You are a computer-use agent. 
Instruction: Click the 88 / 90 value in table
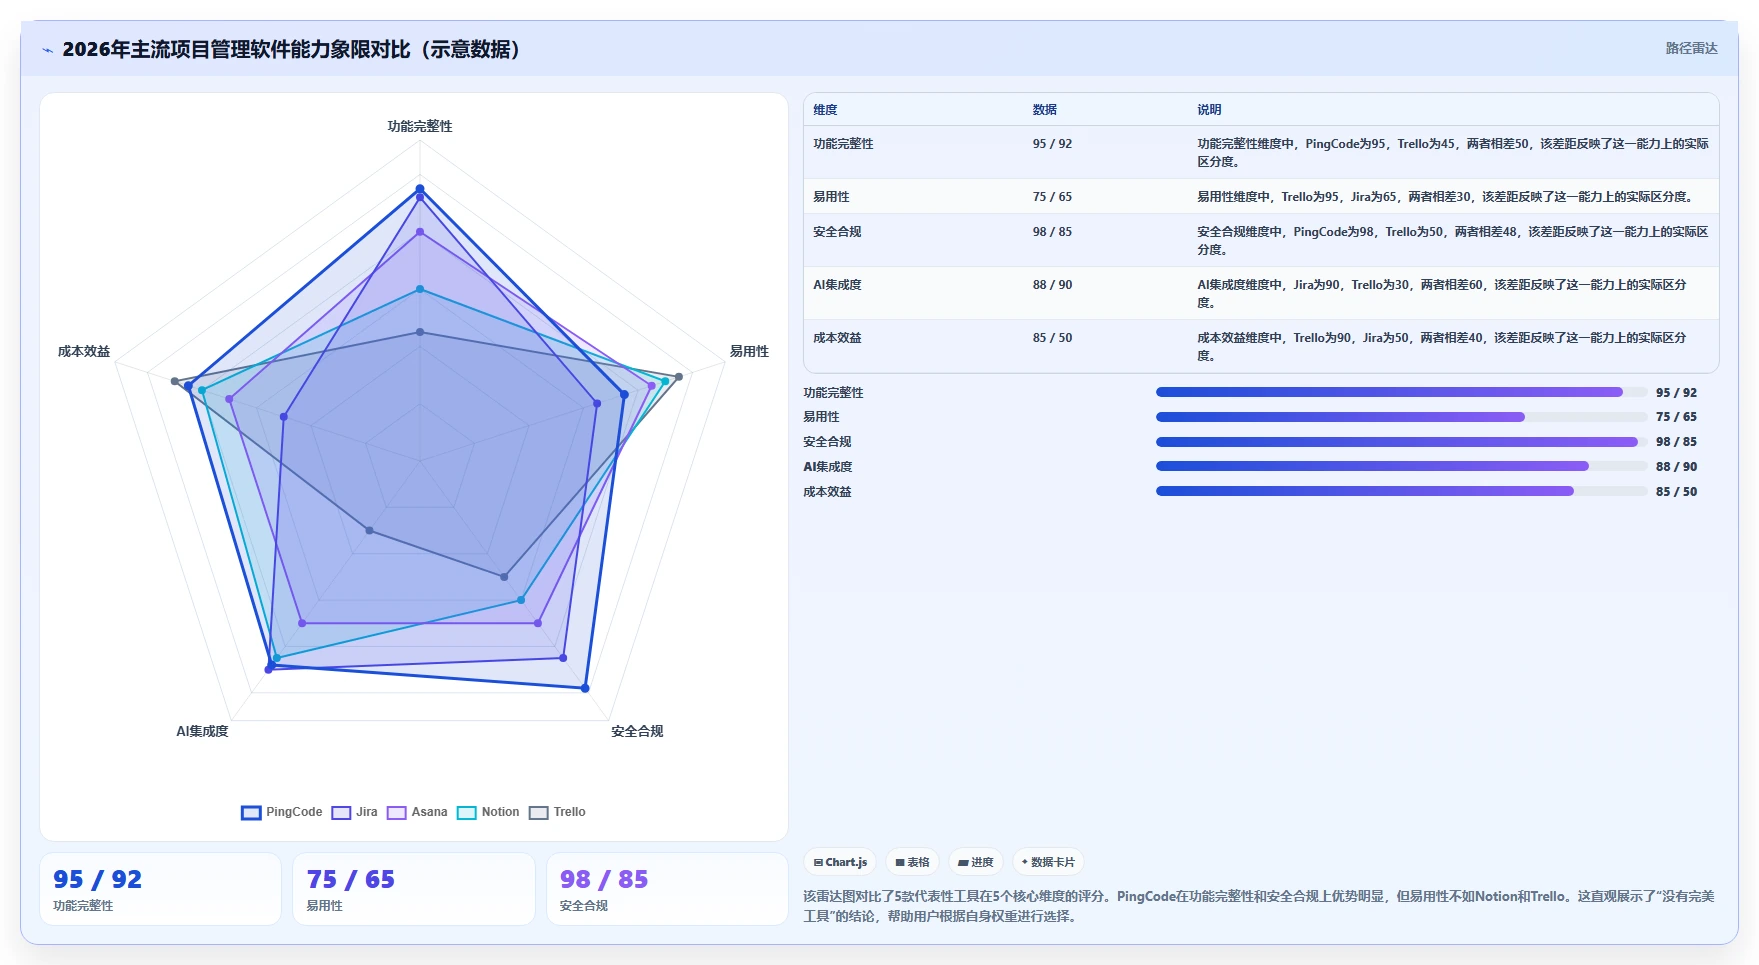tap(1052, 285)
